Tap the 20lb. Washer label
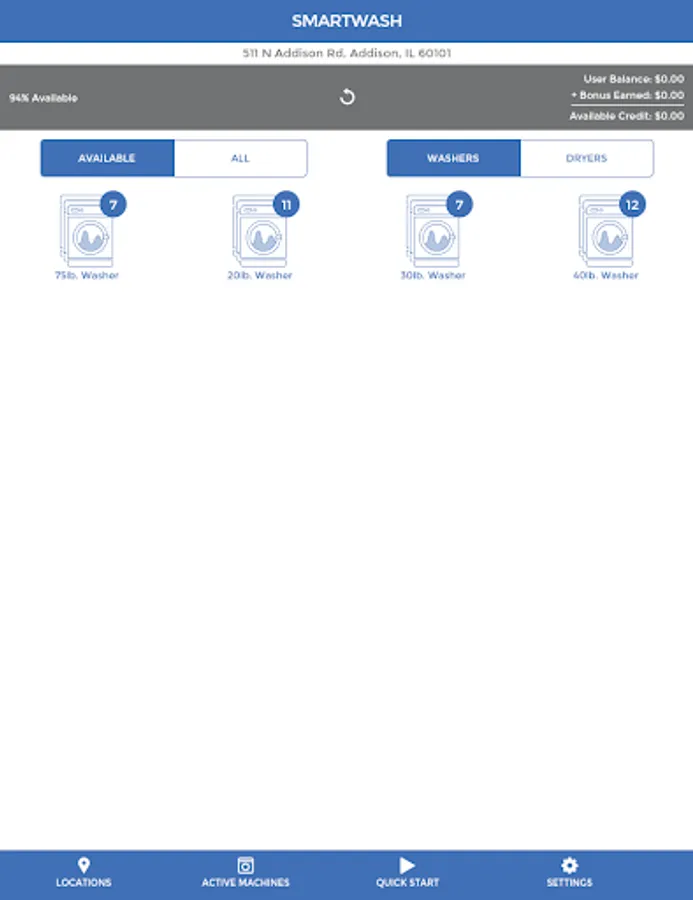Image resolution: width=693 pixels, height=900 pixels. coord(260,276)
